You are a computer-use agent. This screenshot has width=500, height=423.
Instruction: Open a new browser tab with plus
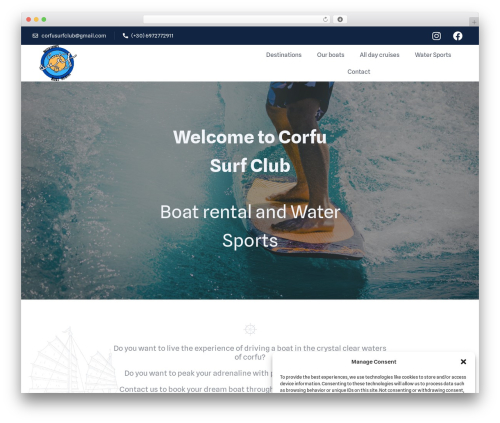(474, 22)
